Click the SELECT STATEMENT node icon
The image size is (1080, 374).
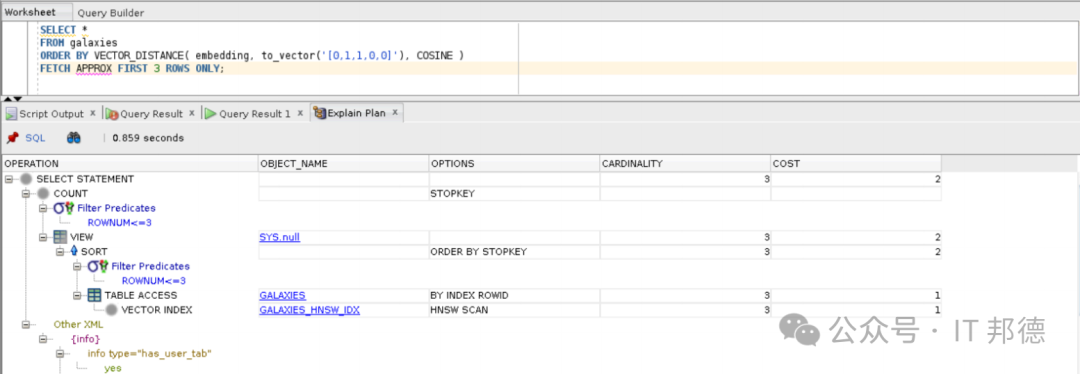click(25, 179)
